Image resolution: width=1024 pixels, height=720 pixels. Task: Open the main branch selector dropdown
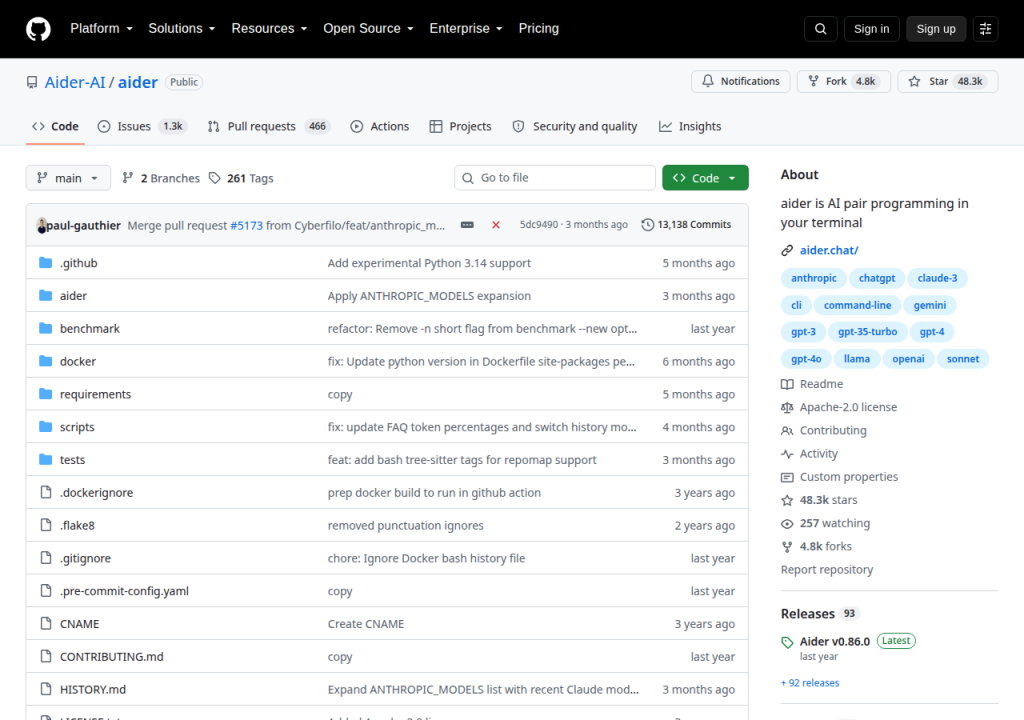coord(68,178)
